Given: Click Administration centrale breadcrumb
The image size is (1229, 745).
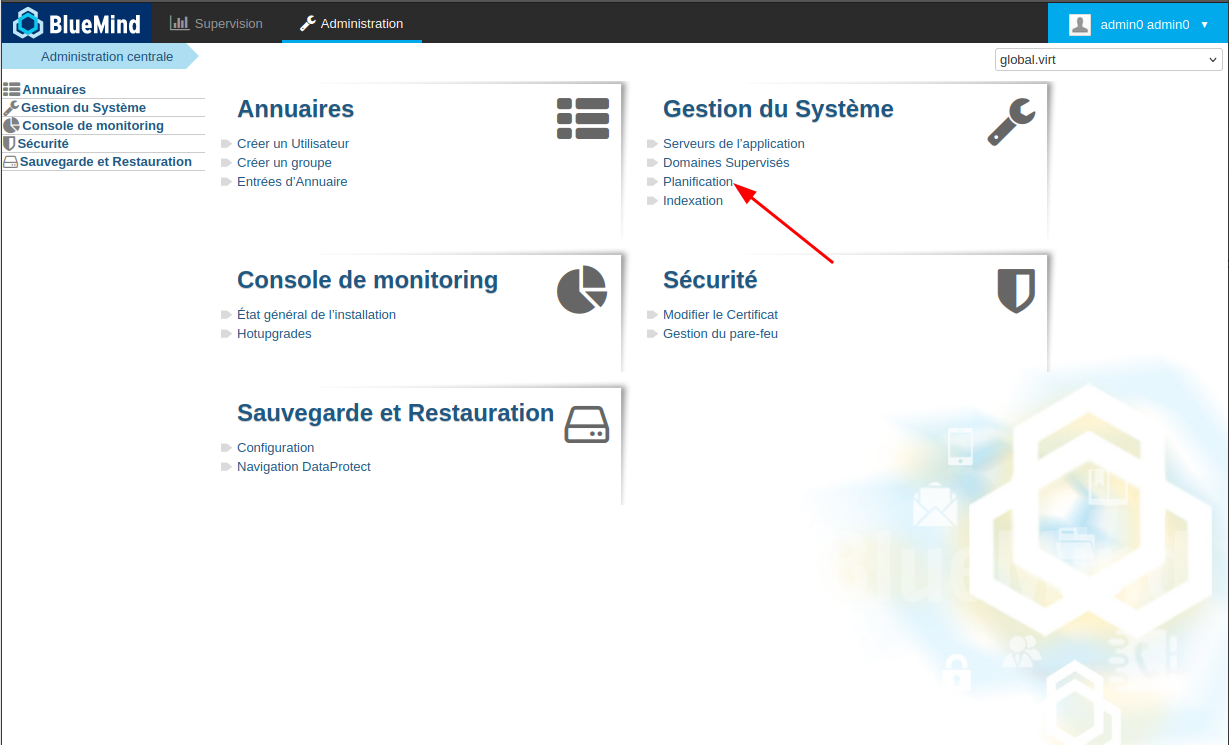Looking at the screenshot, I should click(107, 57).
